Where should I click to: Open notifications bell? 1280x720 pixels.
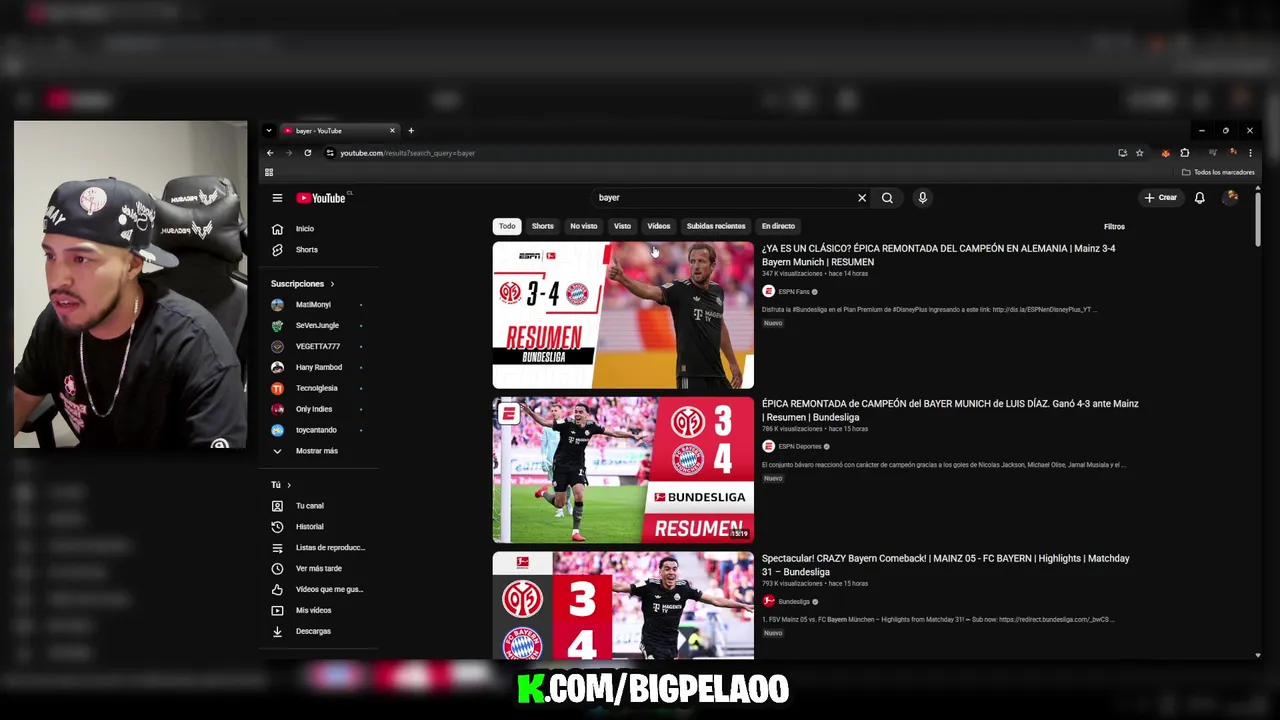1199,198
